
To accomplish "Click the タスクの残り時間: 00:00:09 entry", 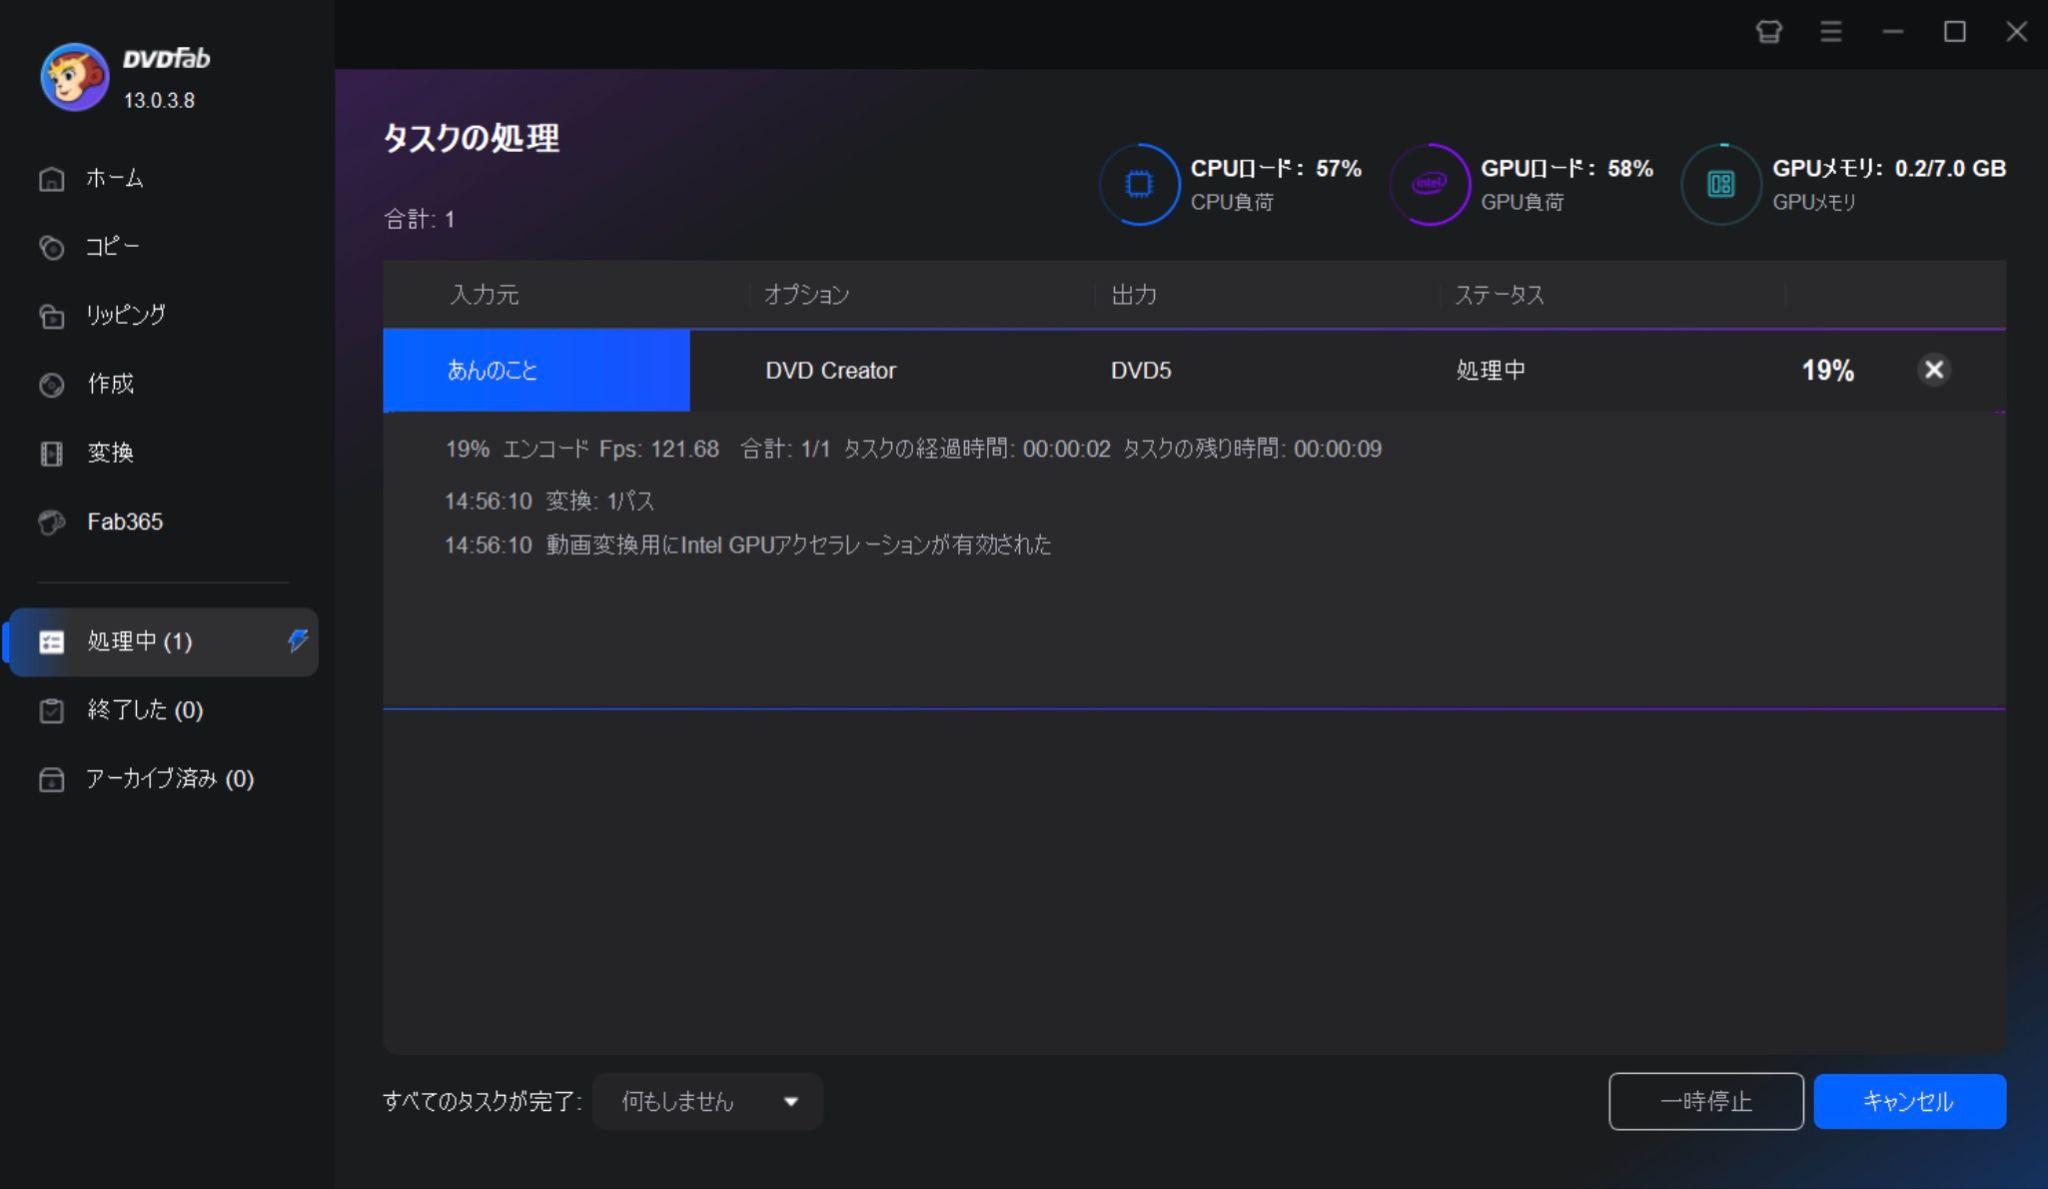I will tap(1252, 449).
